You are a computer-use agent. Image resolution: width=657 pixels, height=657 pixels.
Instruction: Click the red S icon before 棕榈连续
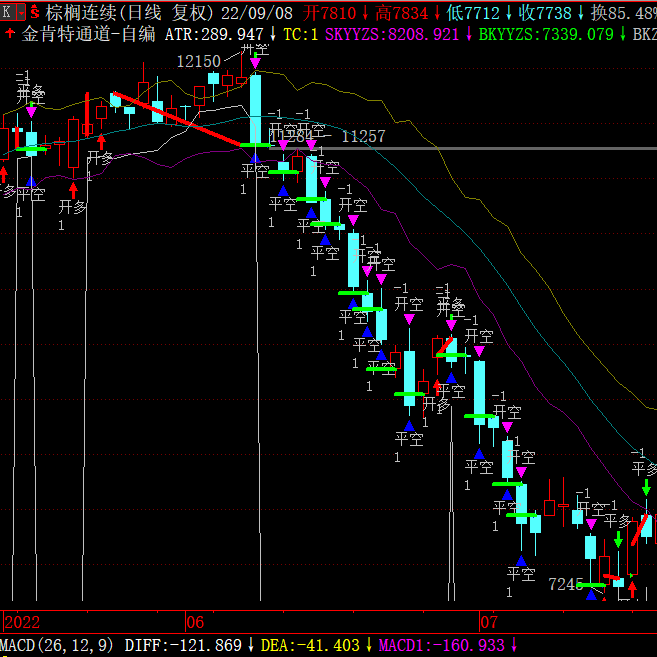coord(35,12)
